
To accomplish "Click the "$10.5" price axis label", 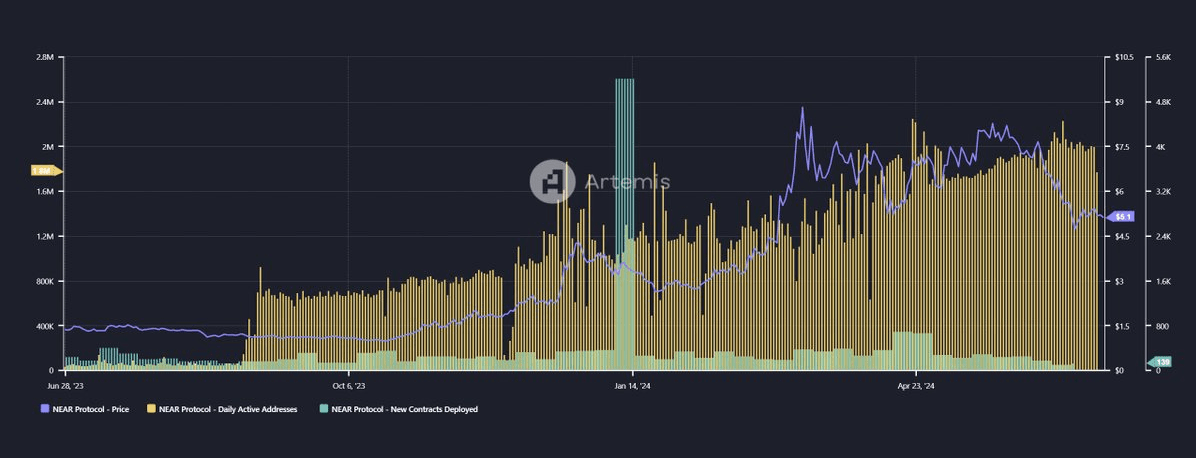I will point(1124,57).
